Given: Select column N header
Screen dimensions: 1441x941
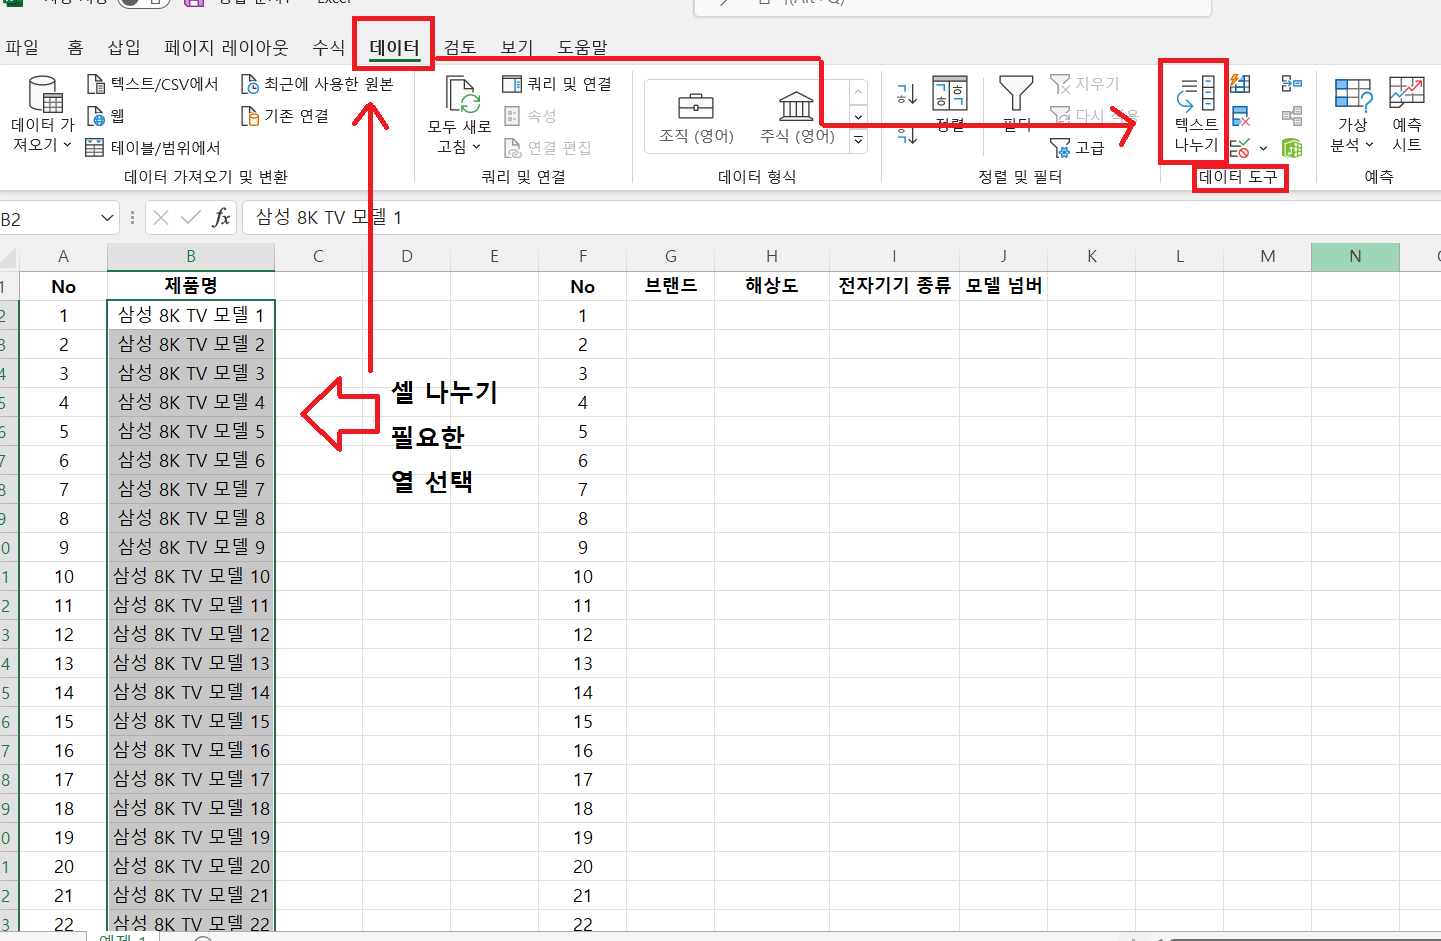Looking at the screenshot, I should 1355,256.
